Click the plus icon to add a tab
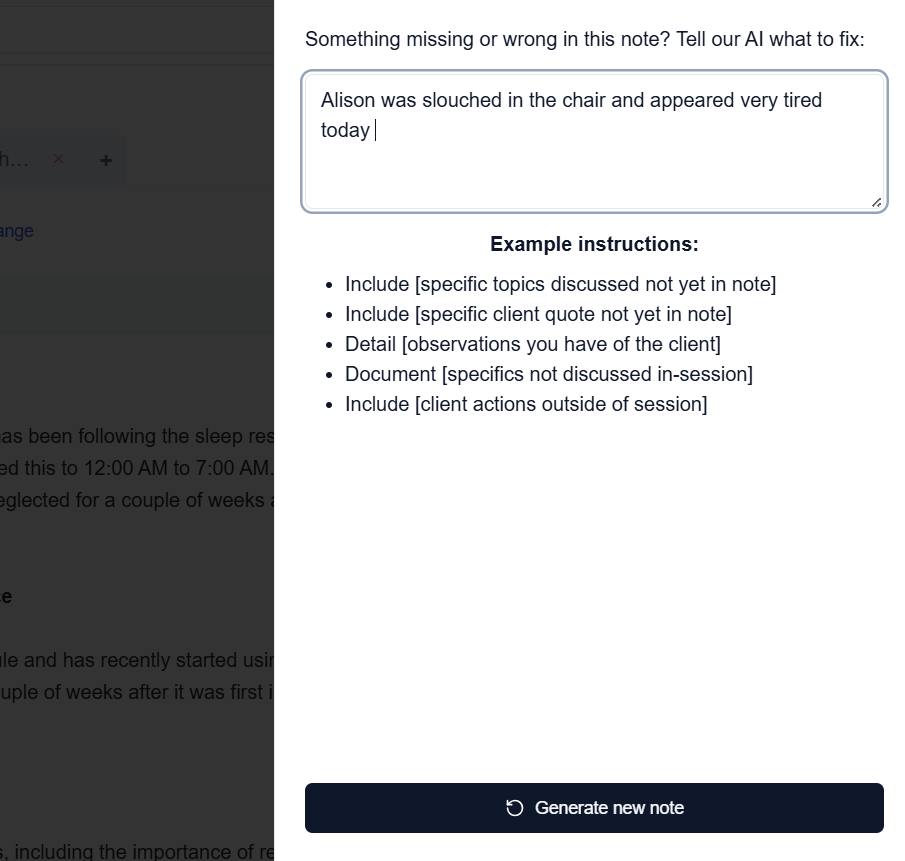Image resolution: width=905 pixels, height=861 pixels. coord(106,160)
